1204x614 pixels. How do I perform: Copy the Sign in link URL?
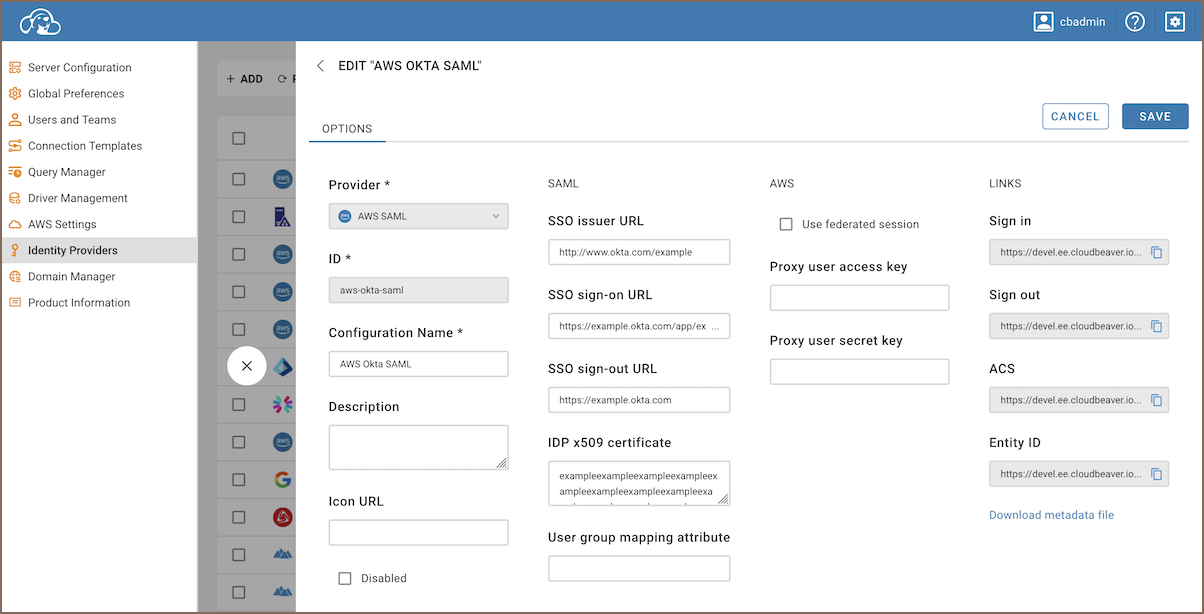pos(1156,253)
